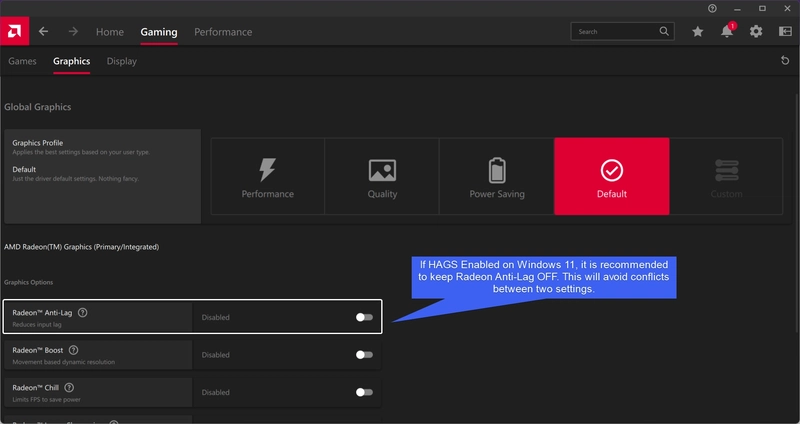
Task: Open notifications bell icon
Action: point(727,32)
